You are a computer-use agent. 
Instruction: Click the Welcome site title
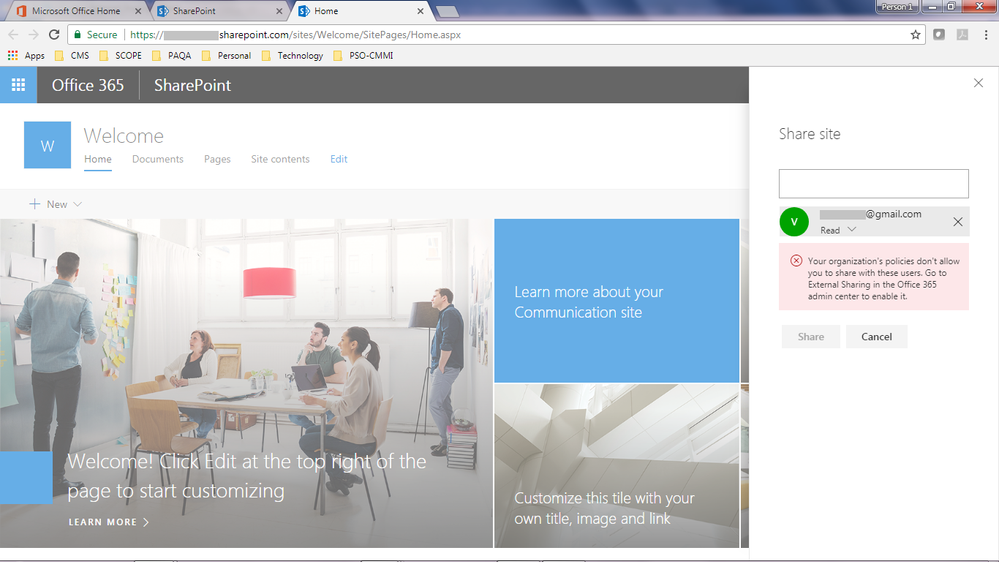pyautogui.click(x=124, y=136)
